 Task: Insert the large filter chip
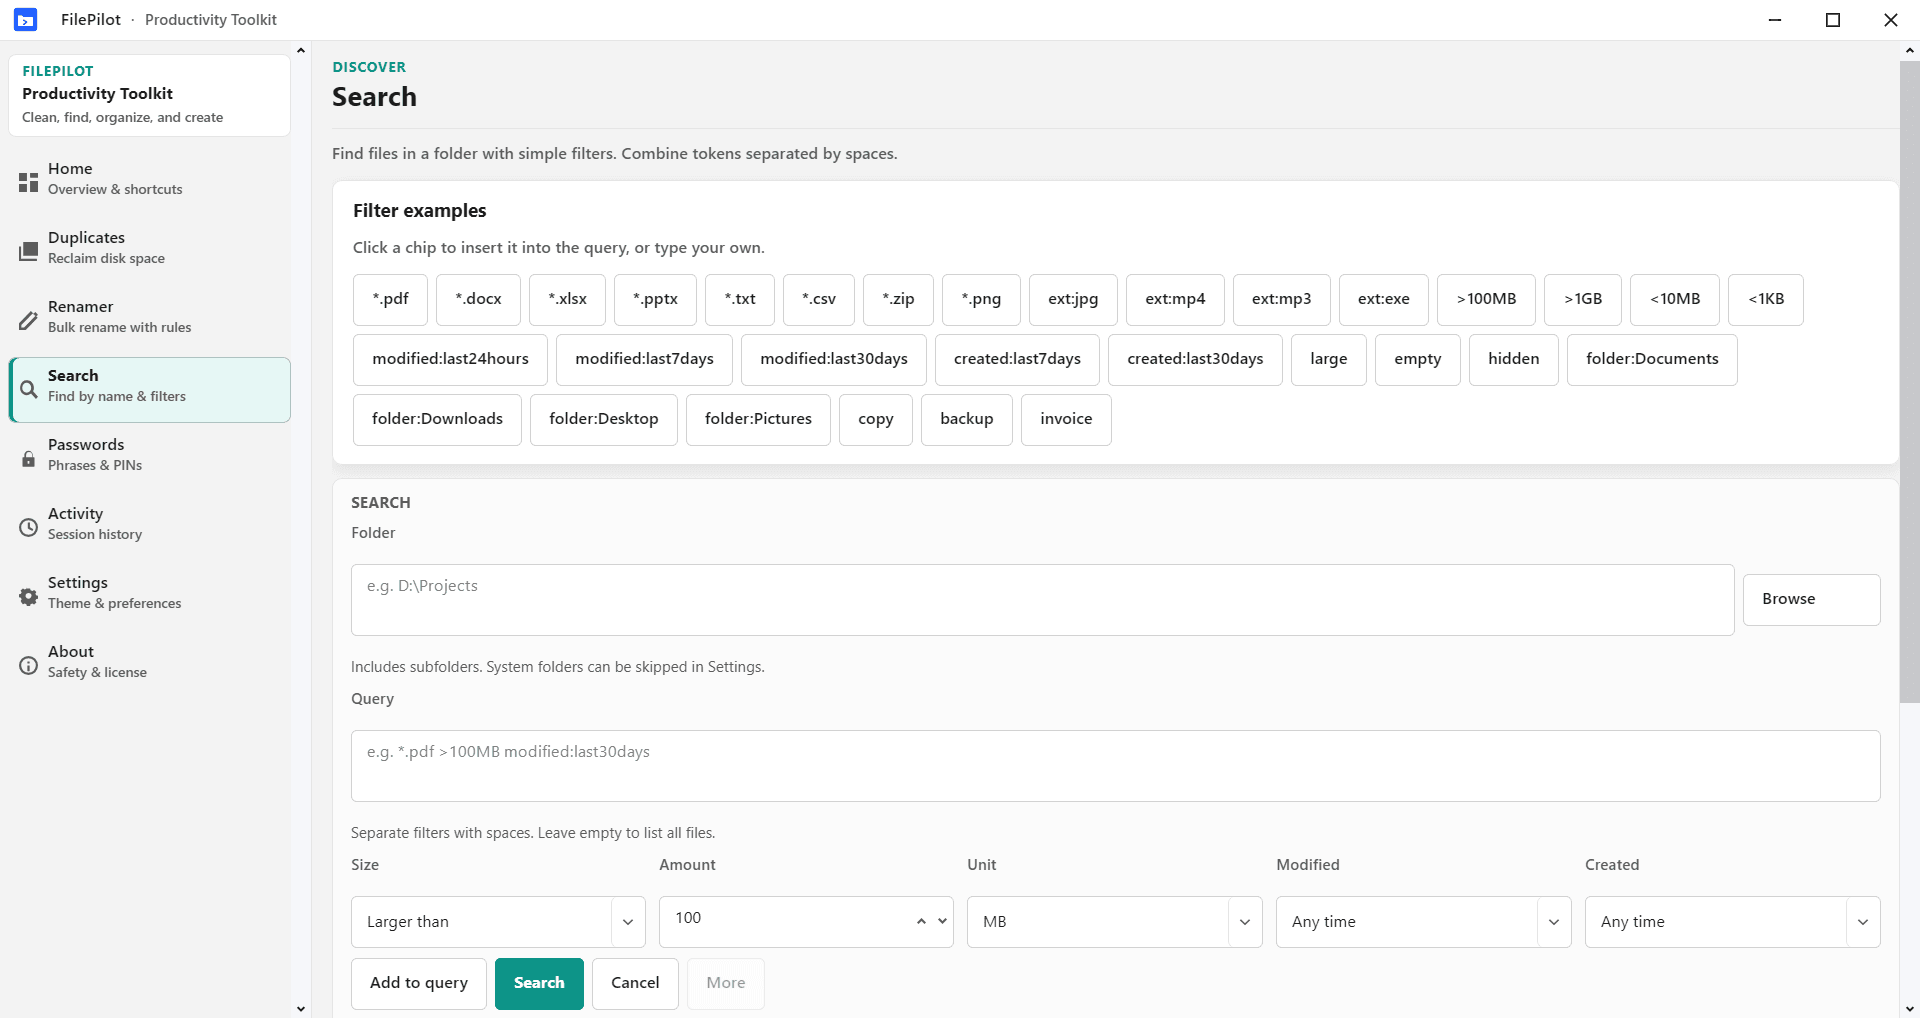1329,359
